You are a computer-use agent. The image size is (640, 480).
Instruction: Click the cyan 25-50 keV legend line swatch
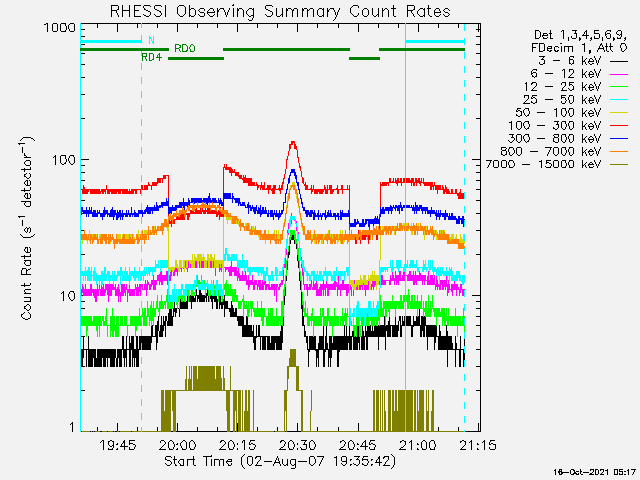(619, 100)
